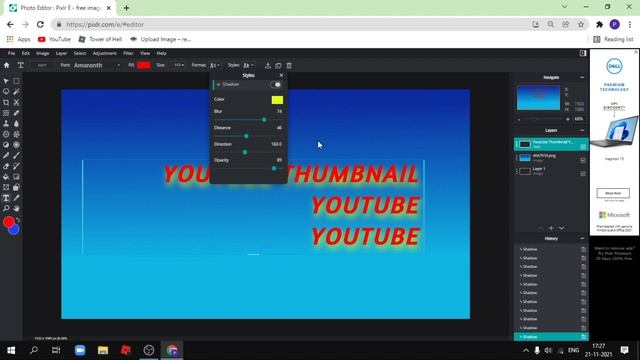Toggle the side panel layout icon
640x360 pixels.
(583, 53)
